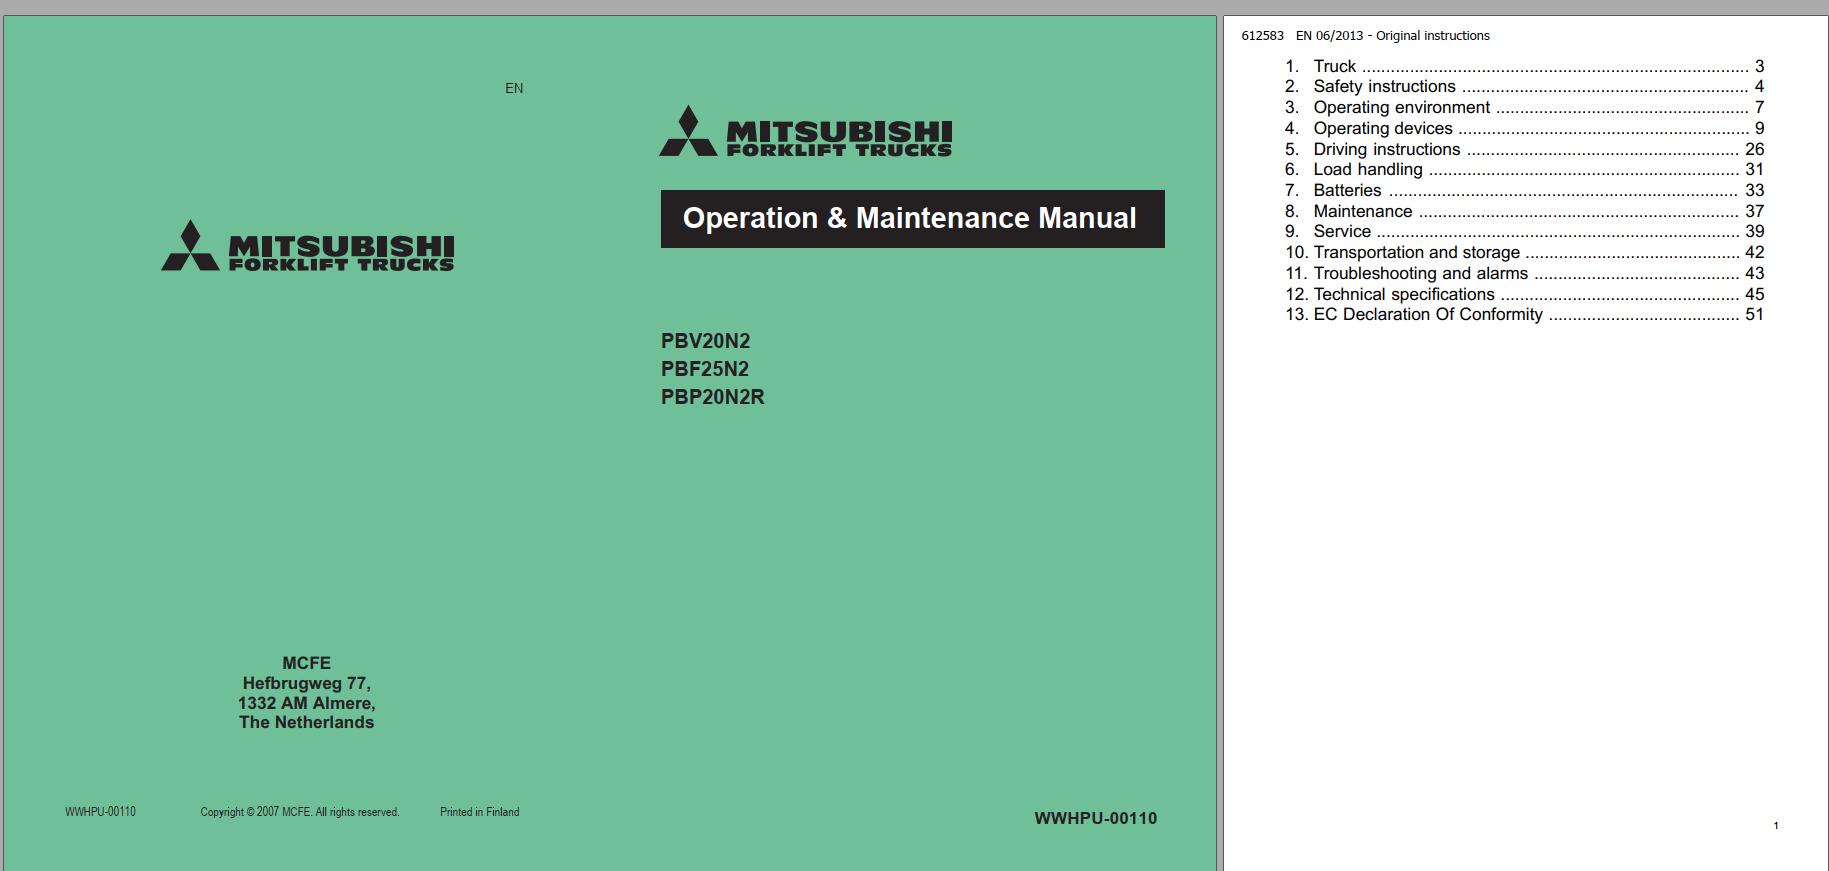This screenshot has width=1829, height=871.
Task: Select Technical specifications entry
Action: click(1524, 294)
